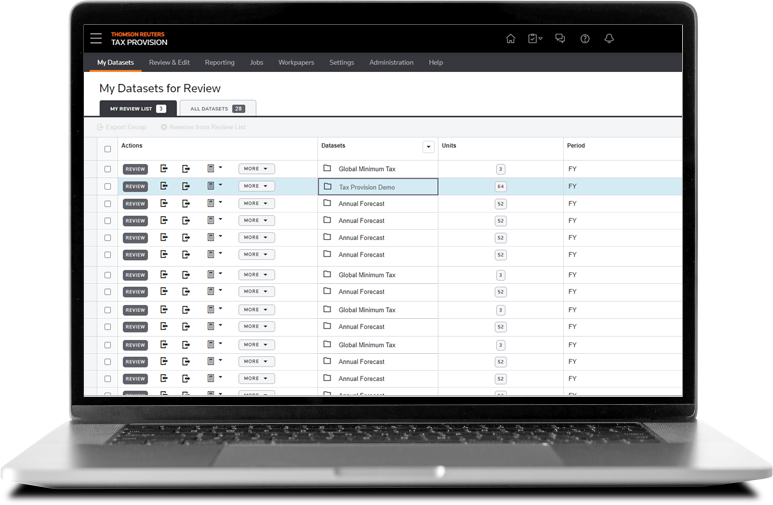Open the Workpapers menu
773x505 pixels.
pos(296,62)
